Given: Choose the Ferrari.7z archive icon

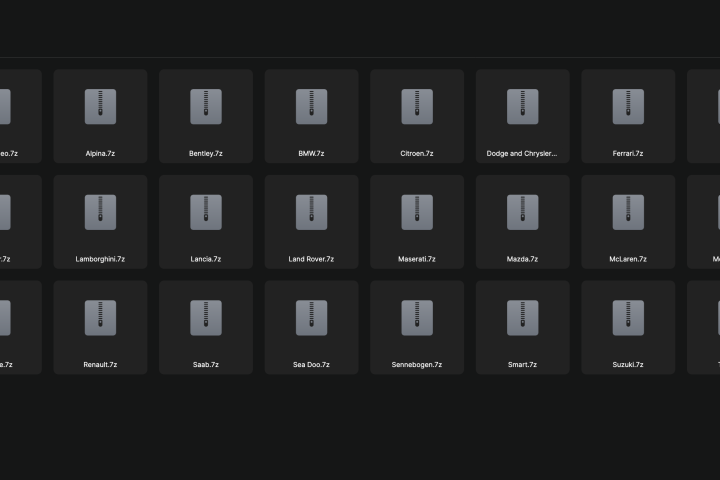Looking at the screenshot, I should click(x=629, y=107).
